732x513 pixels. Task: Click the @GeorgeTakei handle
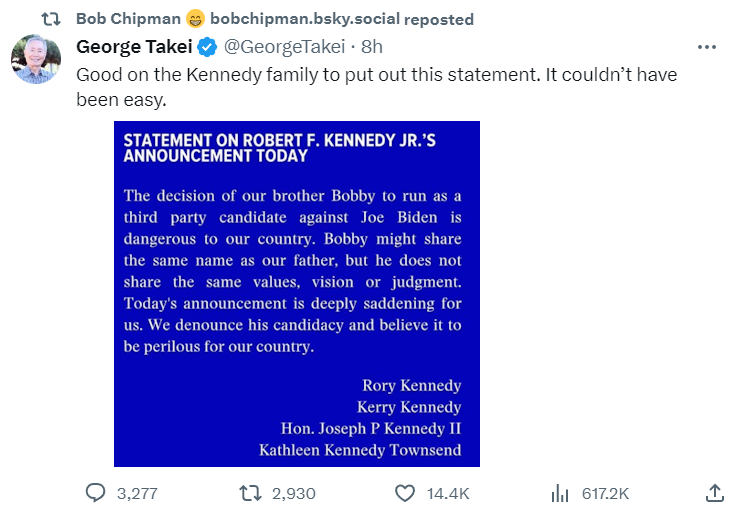tap(284, 47)
